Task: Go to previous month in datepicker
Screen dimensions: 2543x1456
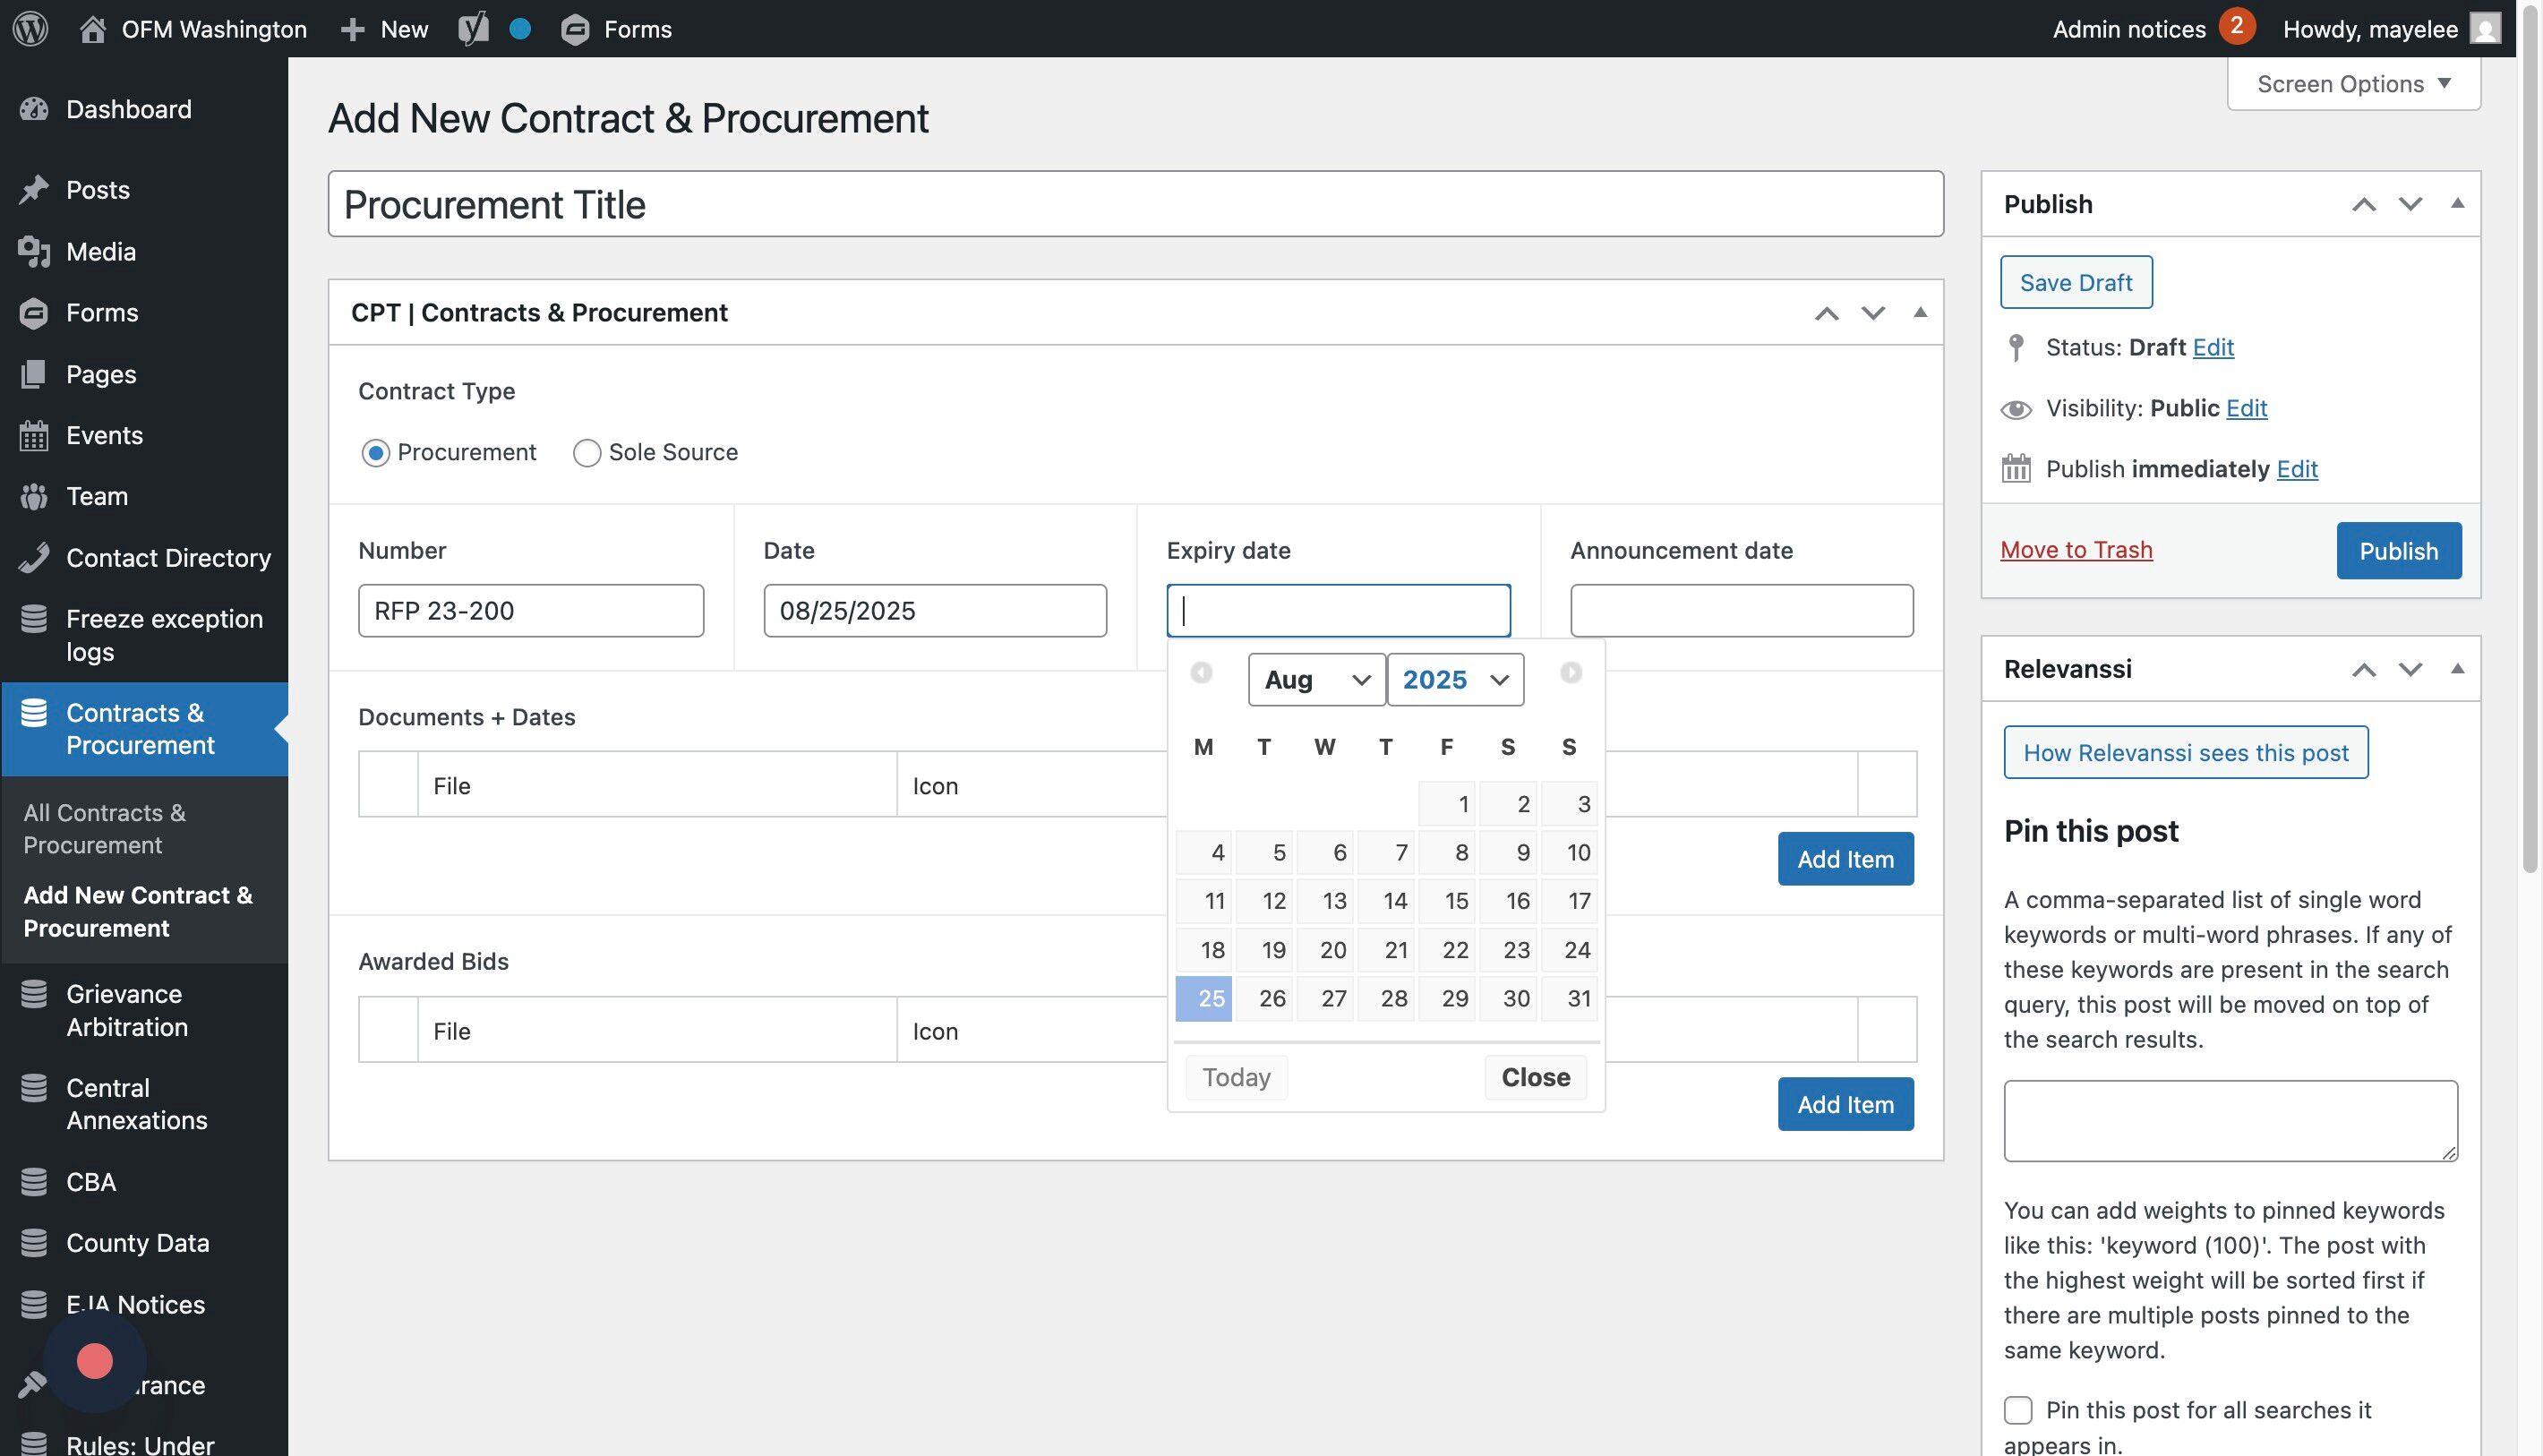Action: coord(1201,673)
